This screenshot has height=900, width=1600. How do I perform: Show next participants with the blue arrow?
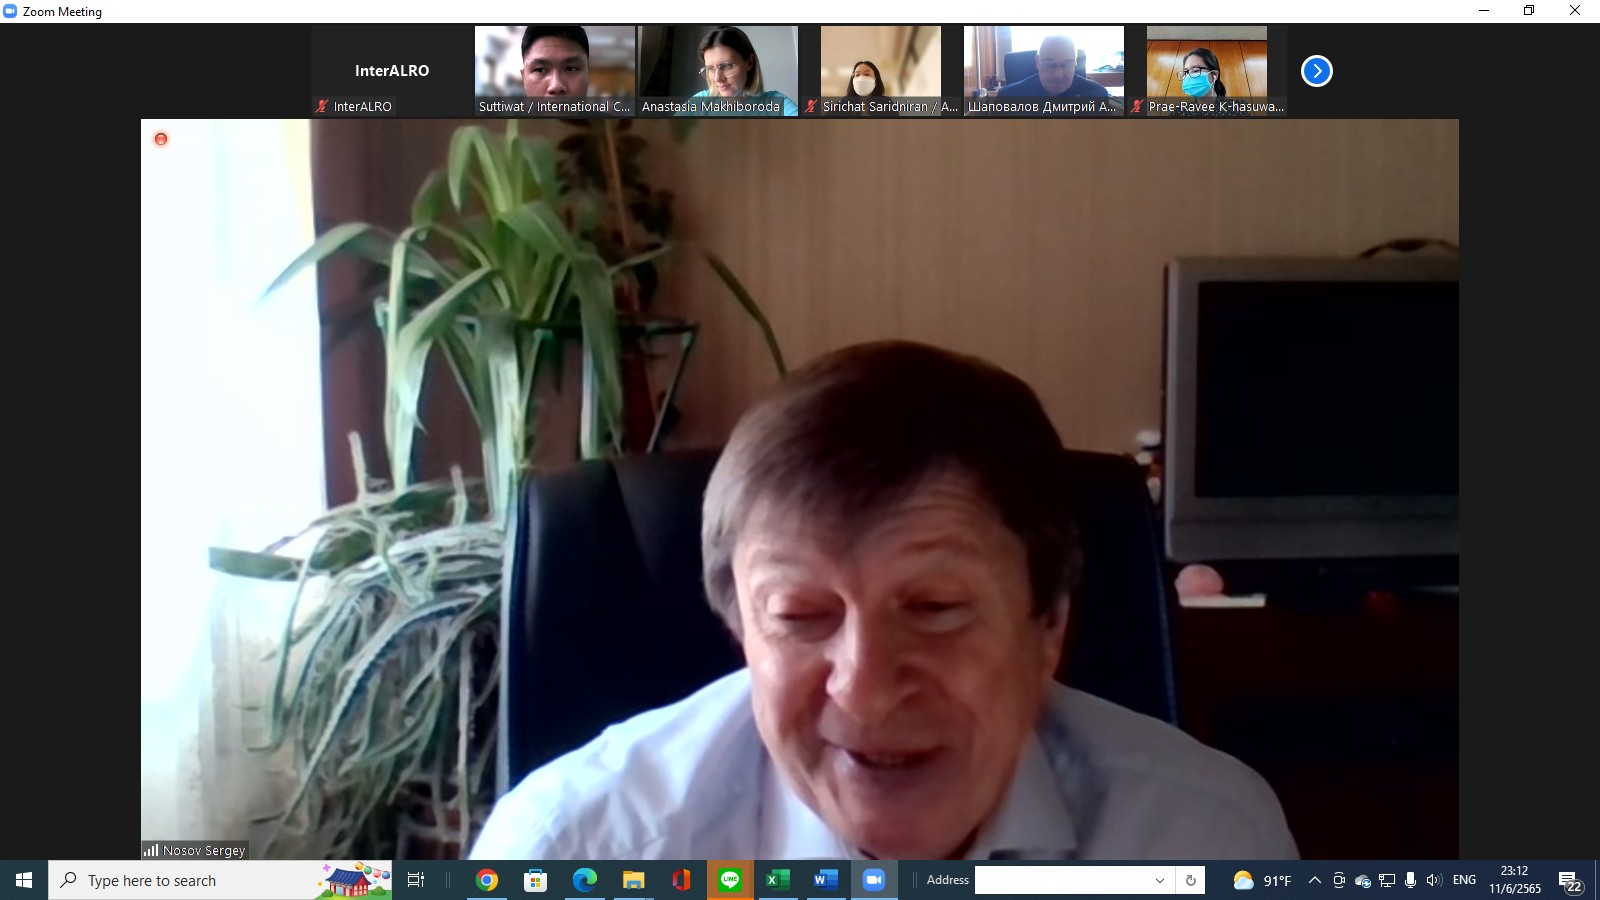coord(1316,71)
